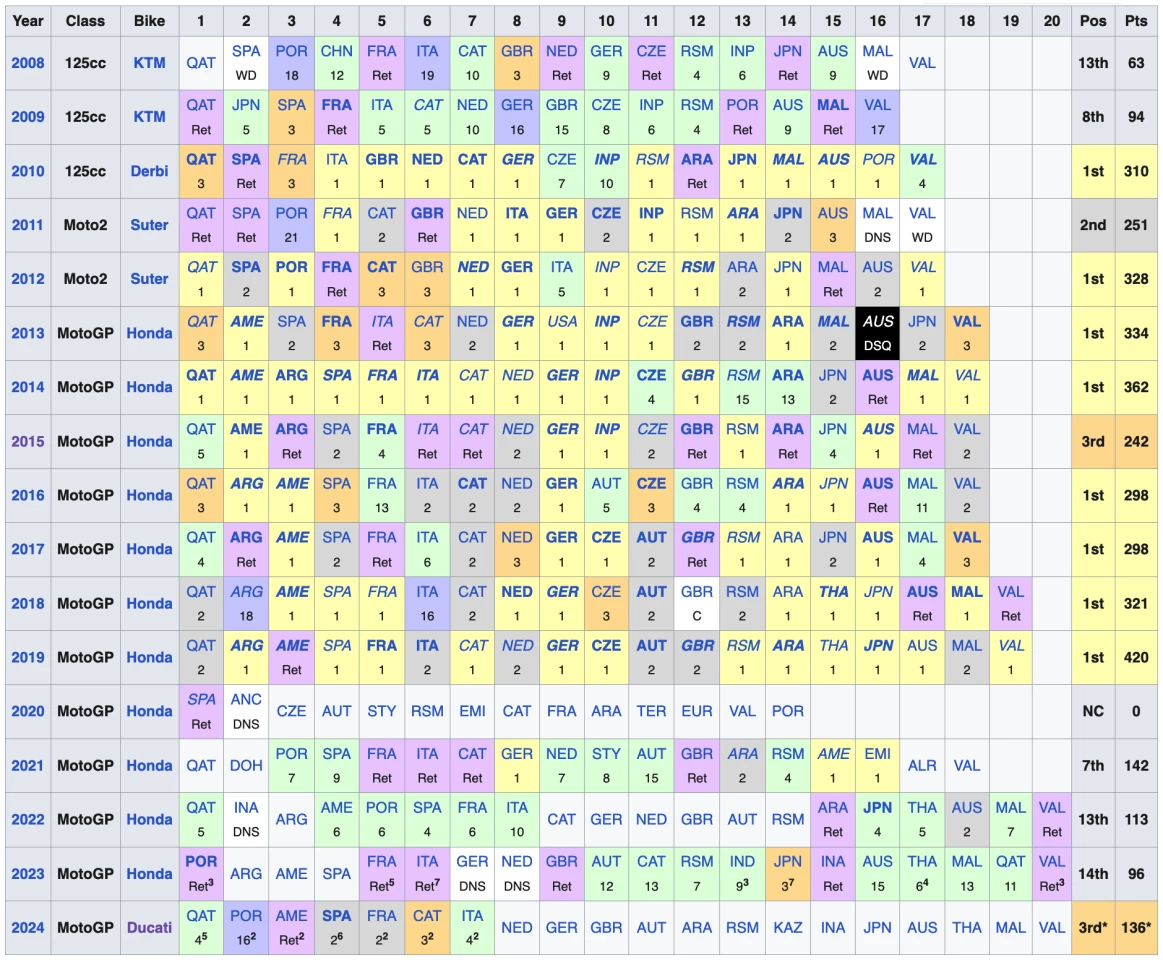Click the Ducati bike link
The image size is (1163, 960).
[x=149, y=927]
